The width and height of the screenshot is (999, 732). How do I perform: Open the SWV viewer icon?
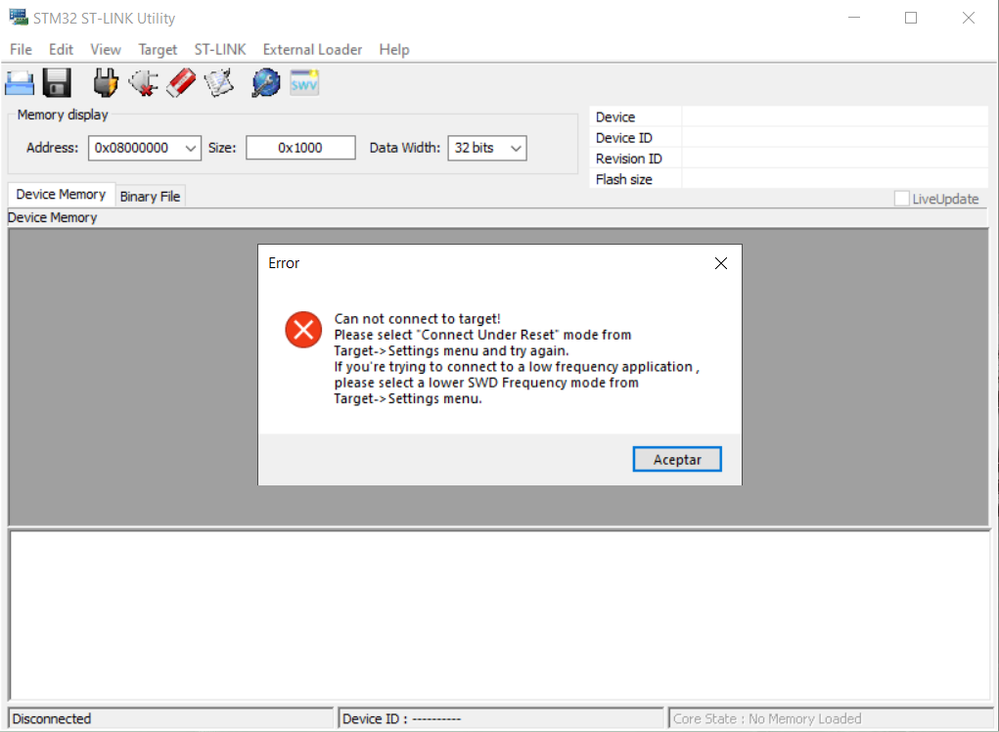click(304, 83)
